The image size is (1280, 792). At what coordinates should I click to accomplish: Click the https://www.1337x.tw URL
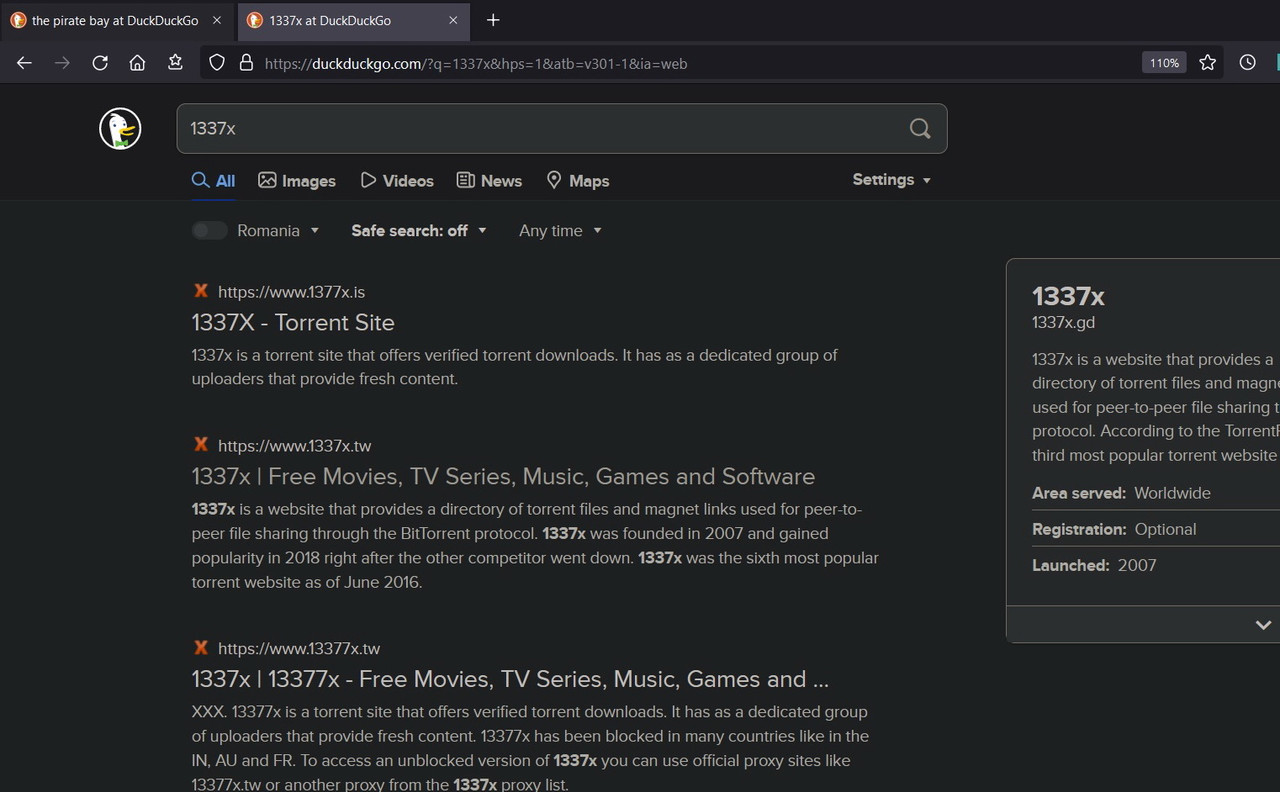(x=294, y=446)
